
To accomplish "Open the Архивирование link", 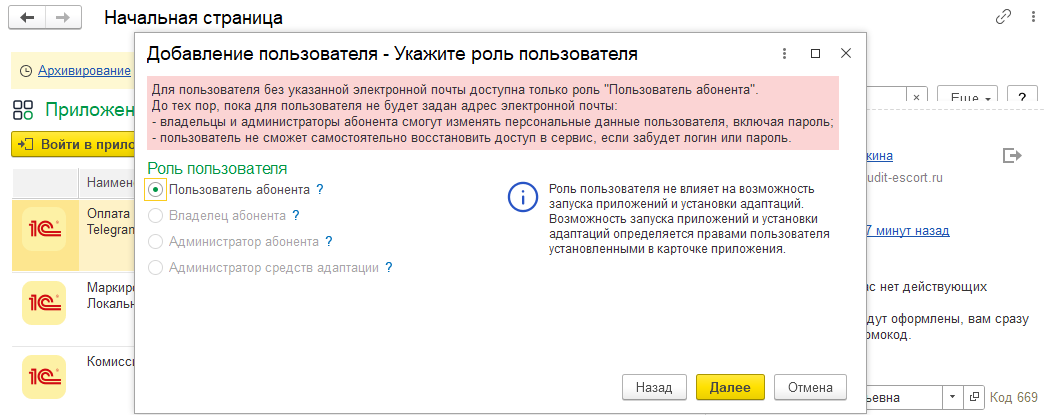I will pyautogui.click(x=84, y=71).
